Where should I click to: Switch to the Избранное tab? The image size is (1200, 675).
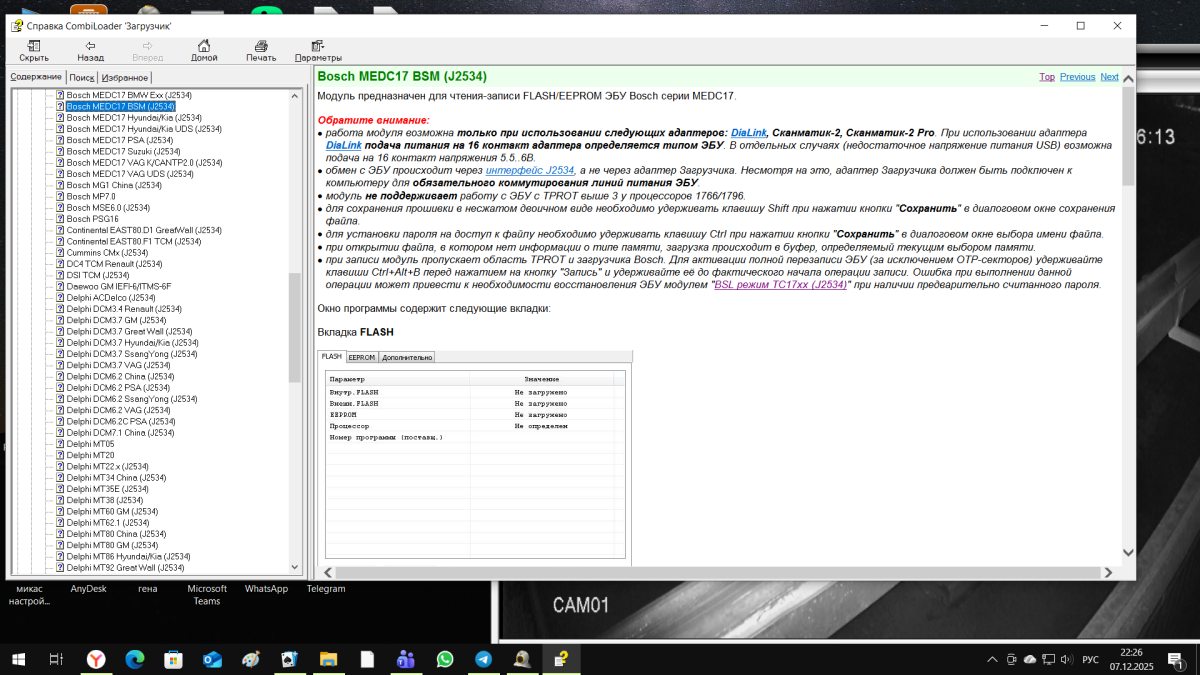(x=125, y=77)
